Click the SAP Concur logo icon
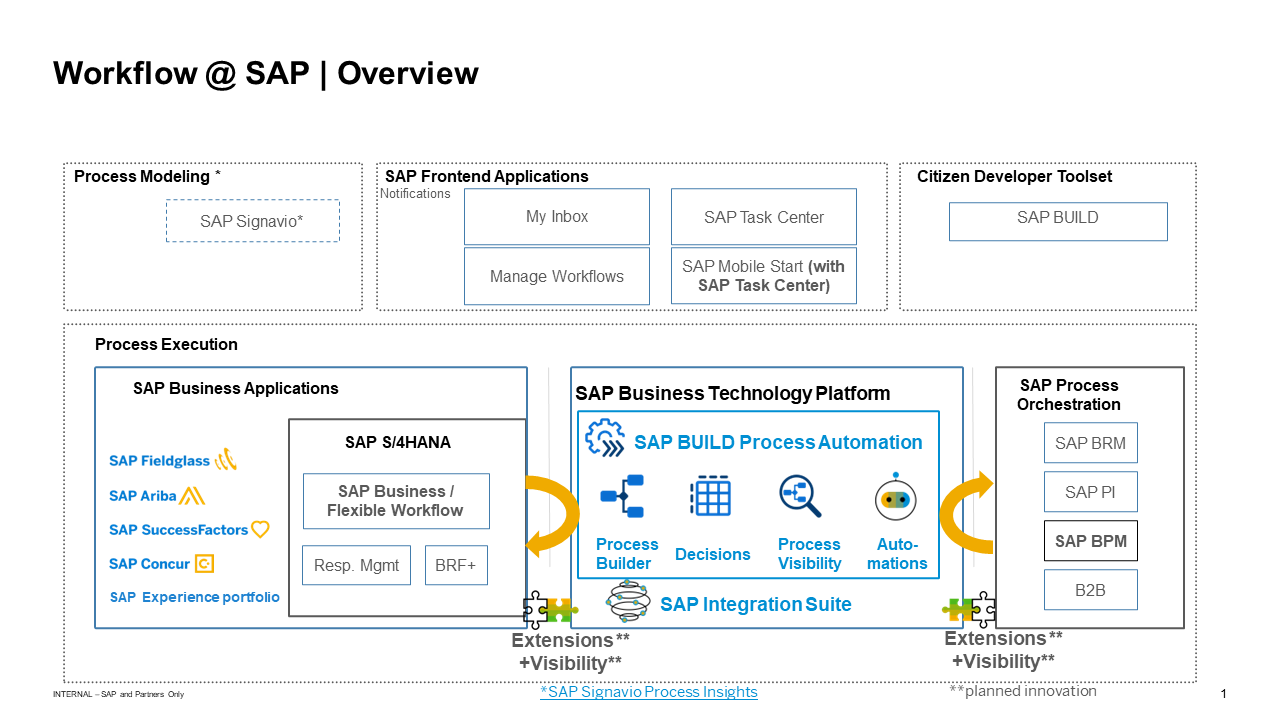1280x720 pixels. 204,564
